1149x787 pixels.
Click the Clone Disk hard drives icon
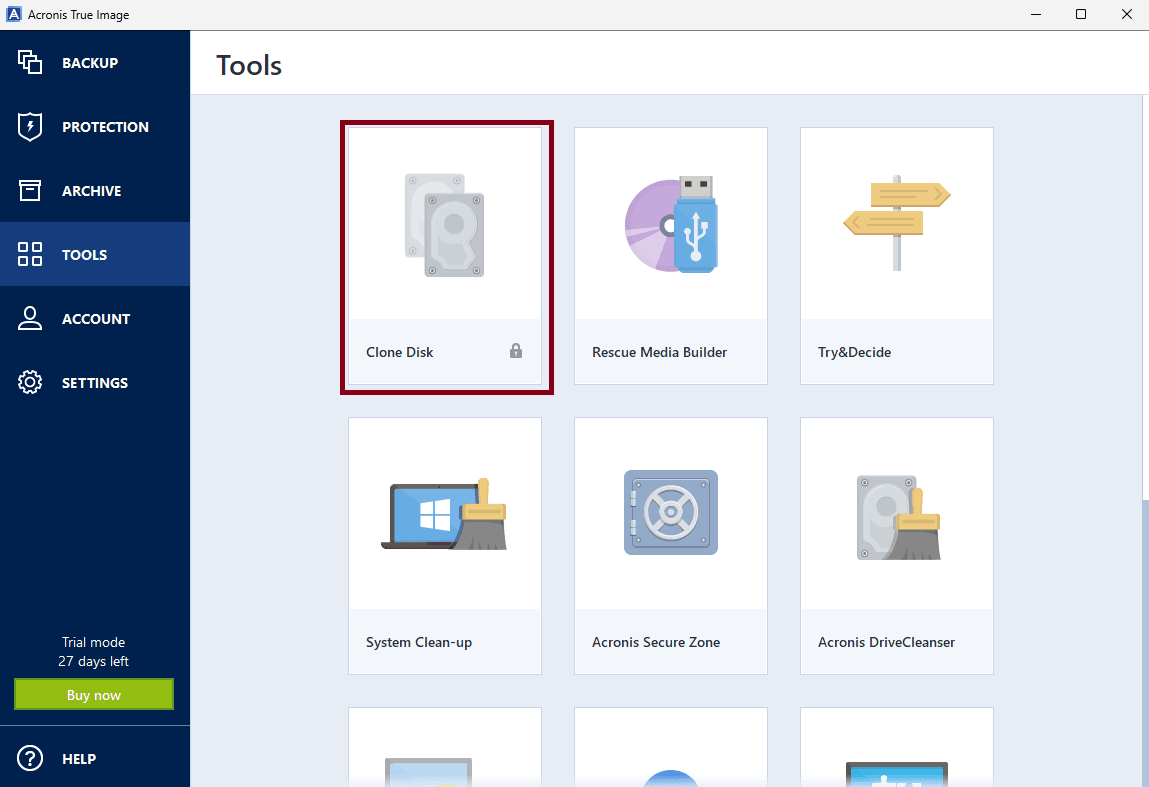445,225
